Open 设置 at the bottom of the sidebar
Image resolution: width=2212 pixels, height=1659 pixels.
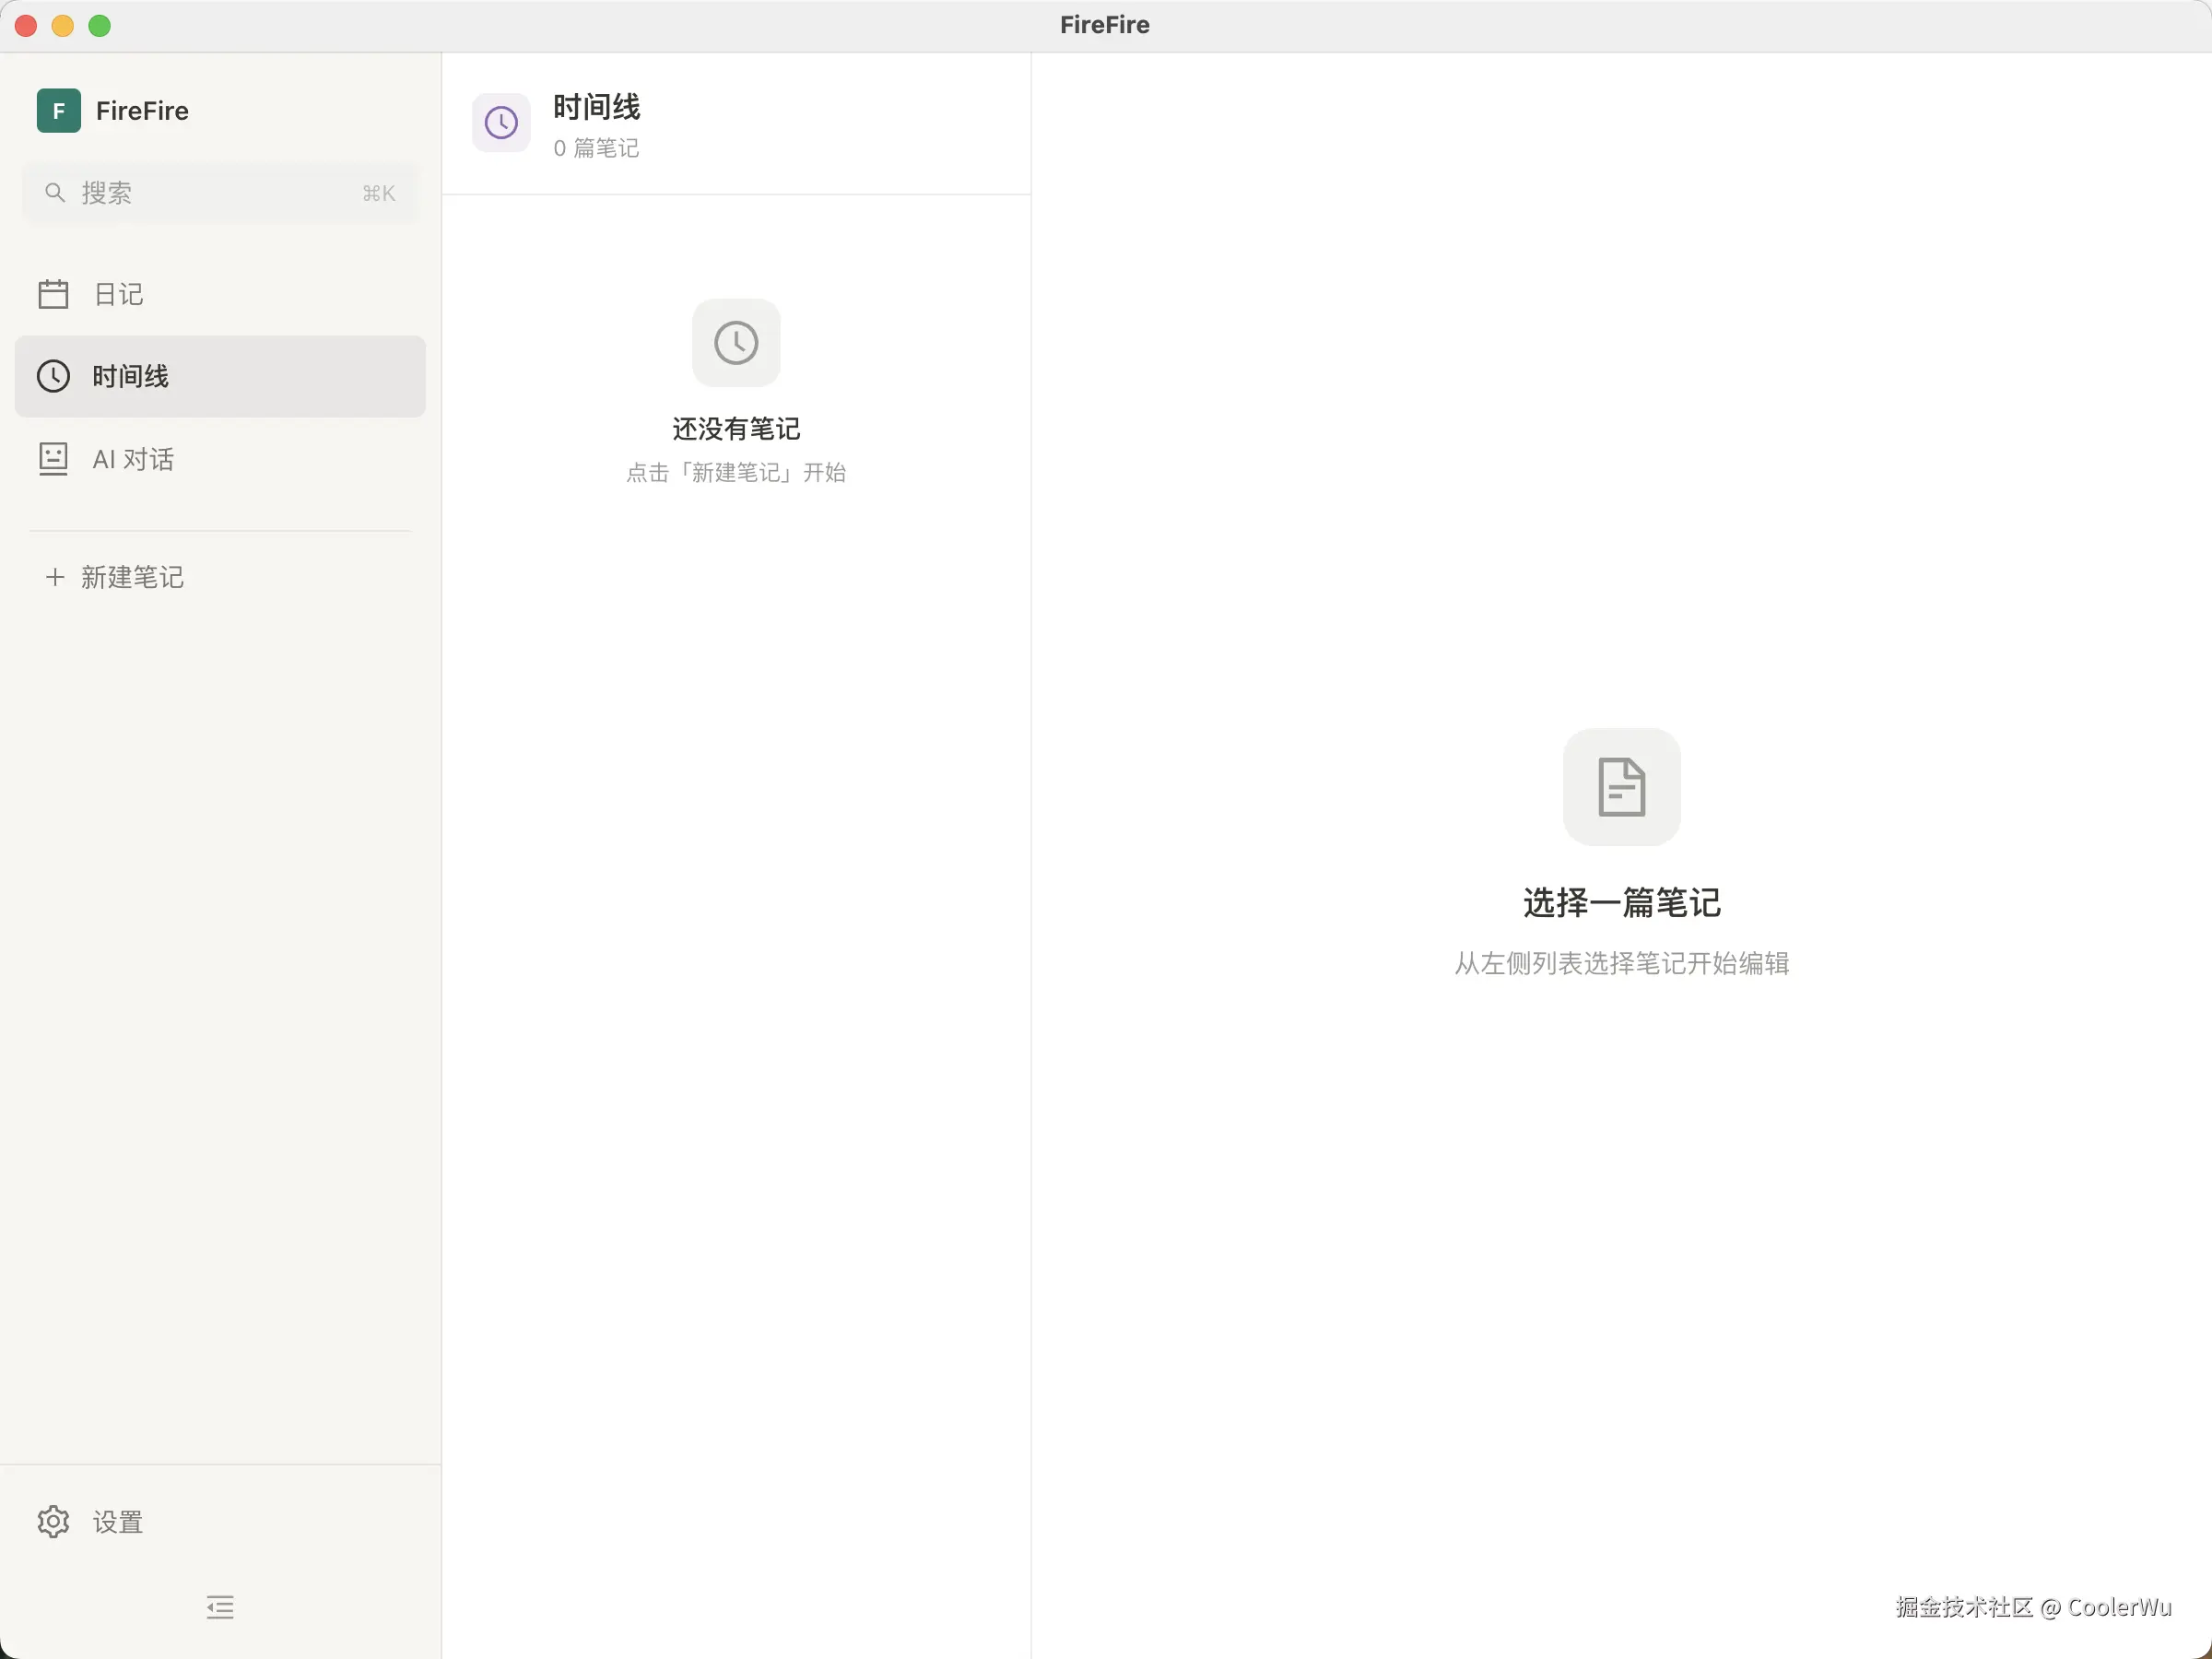tap(118, 1521)
